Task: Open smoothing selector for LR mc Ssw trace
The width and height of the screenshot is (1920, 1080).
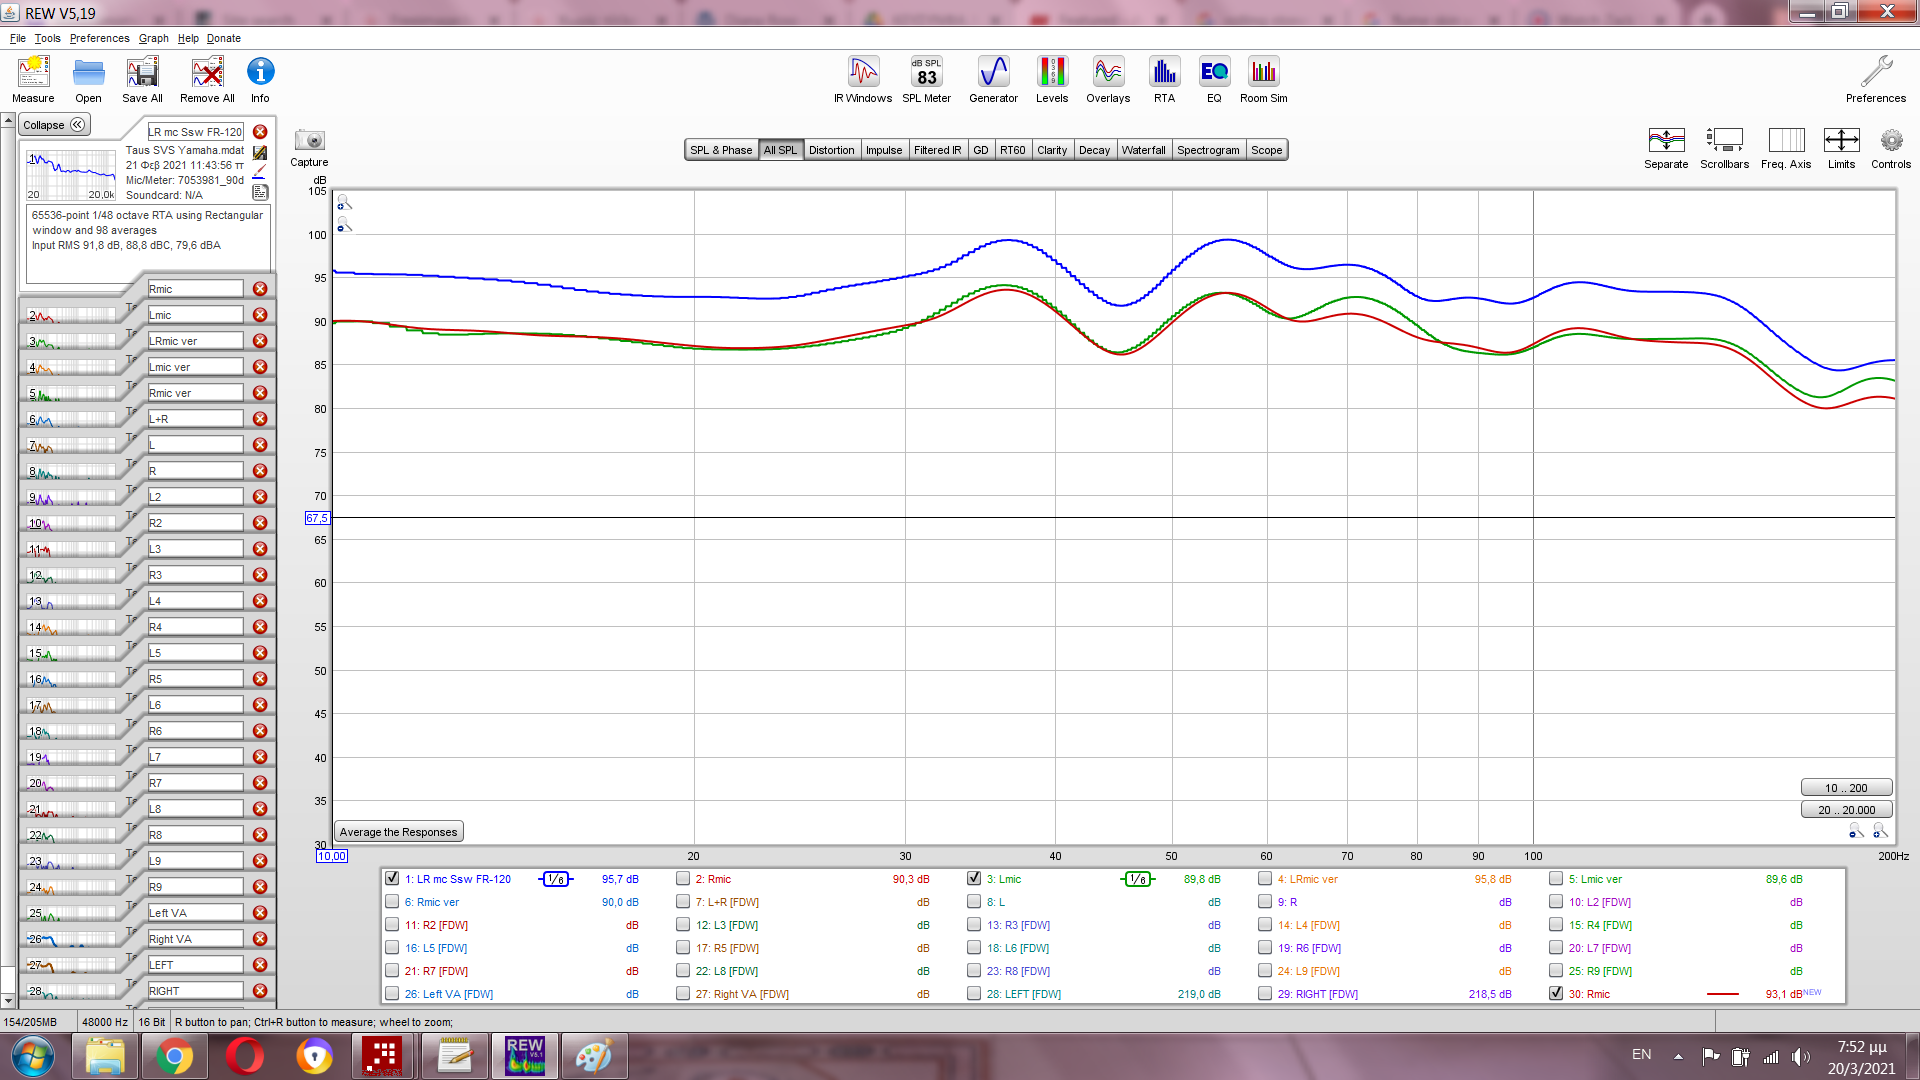Action: point(556,879)
